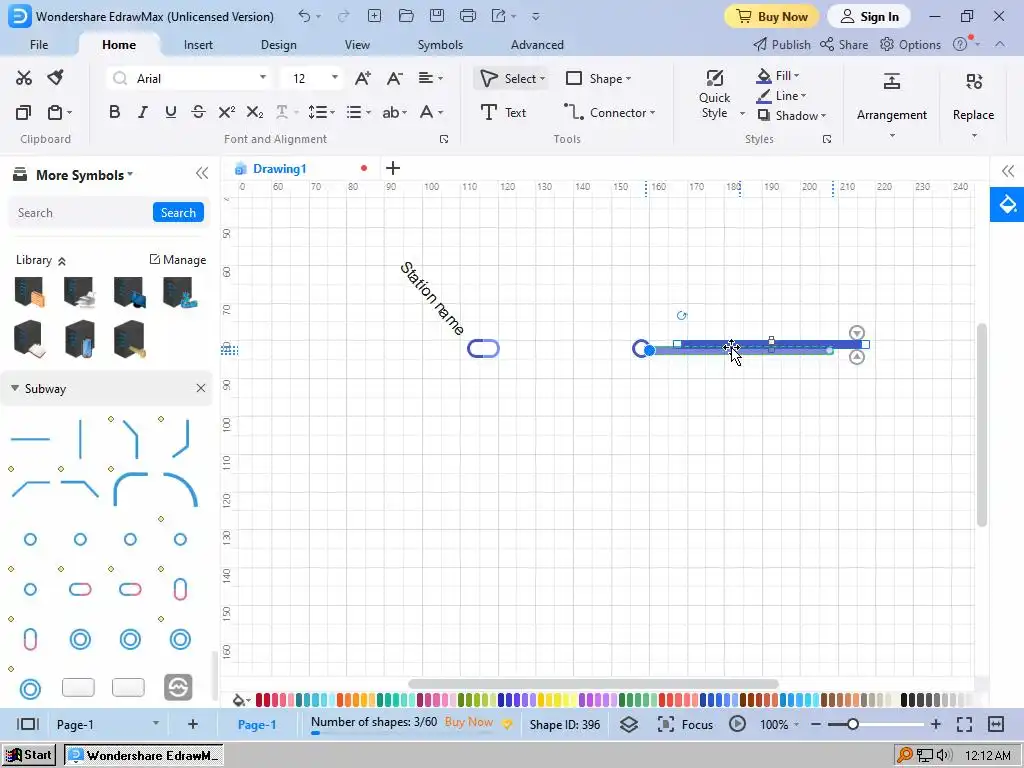Click the New document icon in title bar

click(x=374, y=16)
